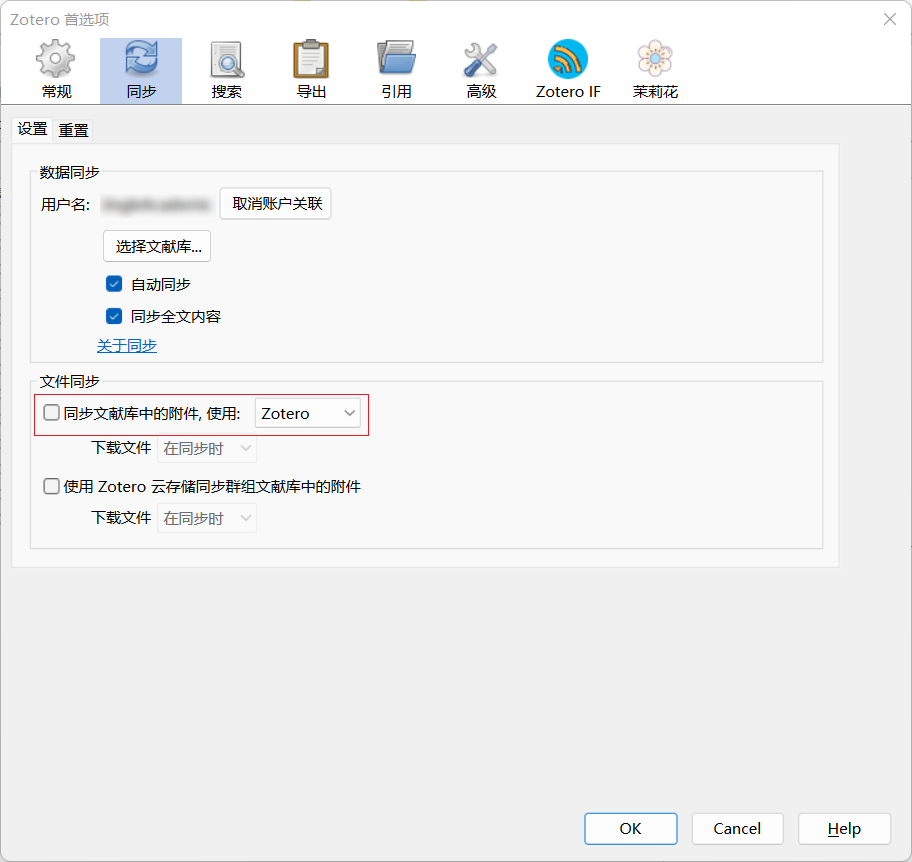Viewport: 912px width, 862px height.
Task: Open the 引用 (Cite) folder preferences pane
Action: pyautogui.click(x=396, y=70)
